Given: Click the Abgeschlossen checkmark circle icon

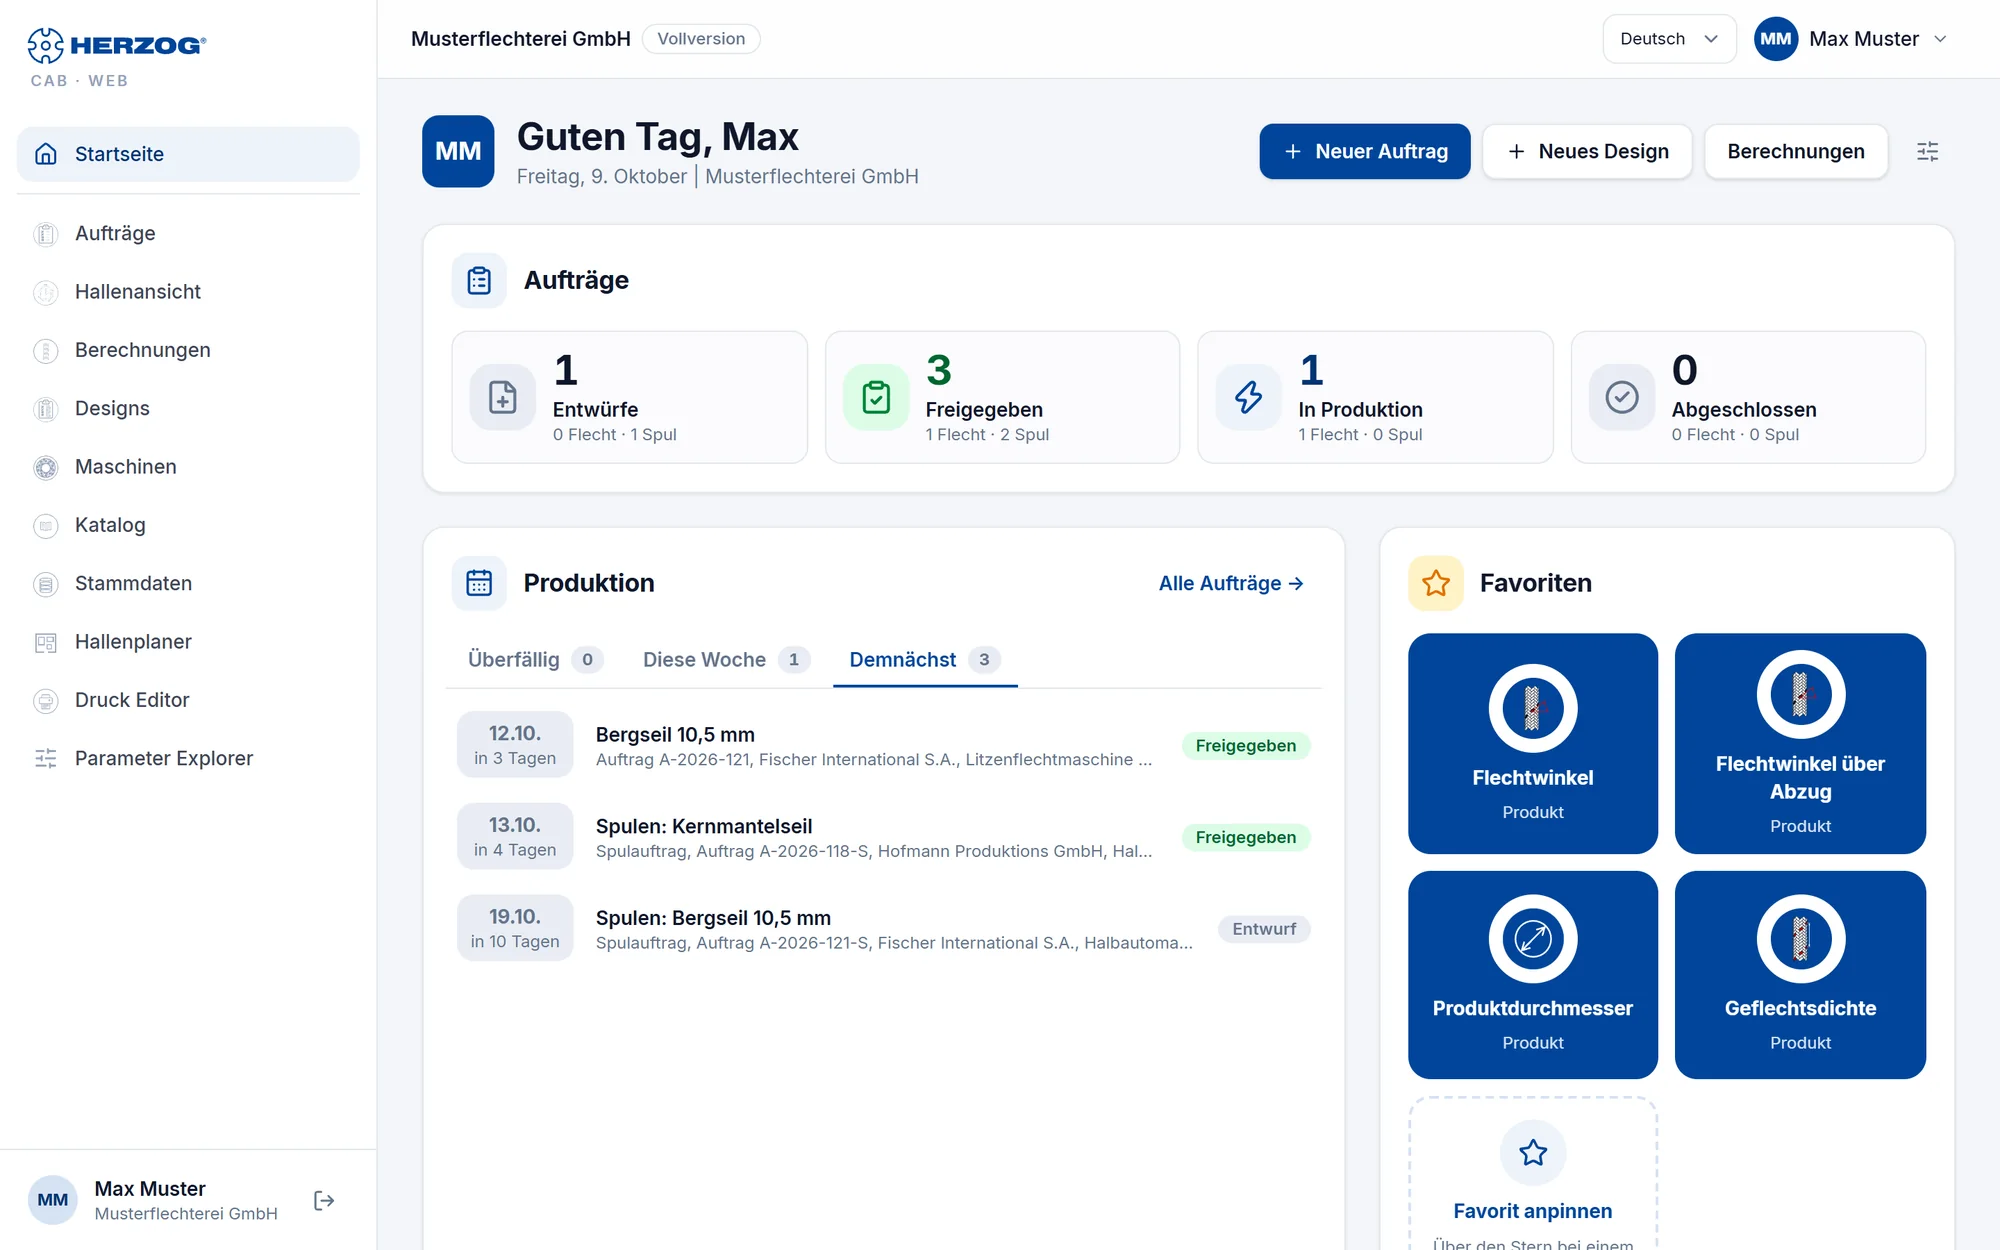Looking at the screenshot, I should 1622,397.
